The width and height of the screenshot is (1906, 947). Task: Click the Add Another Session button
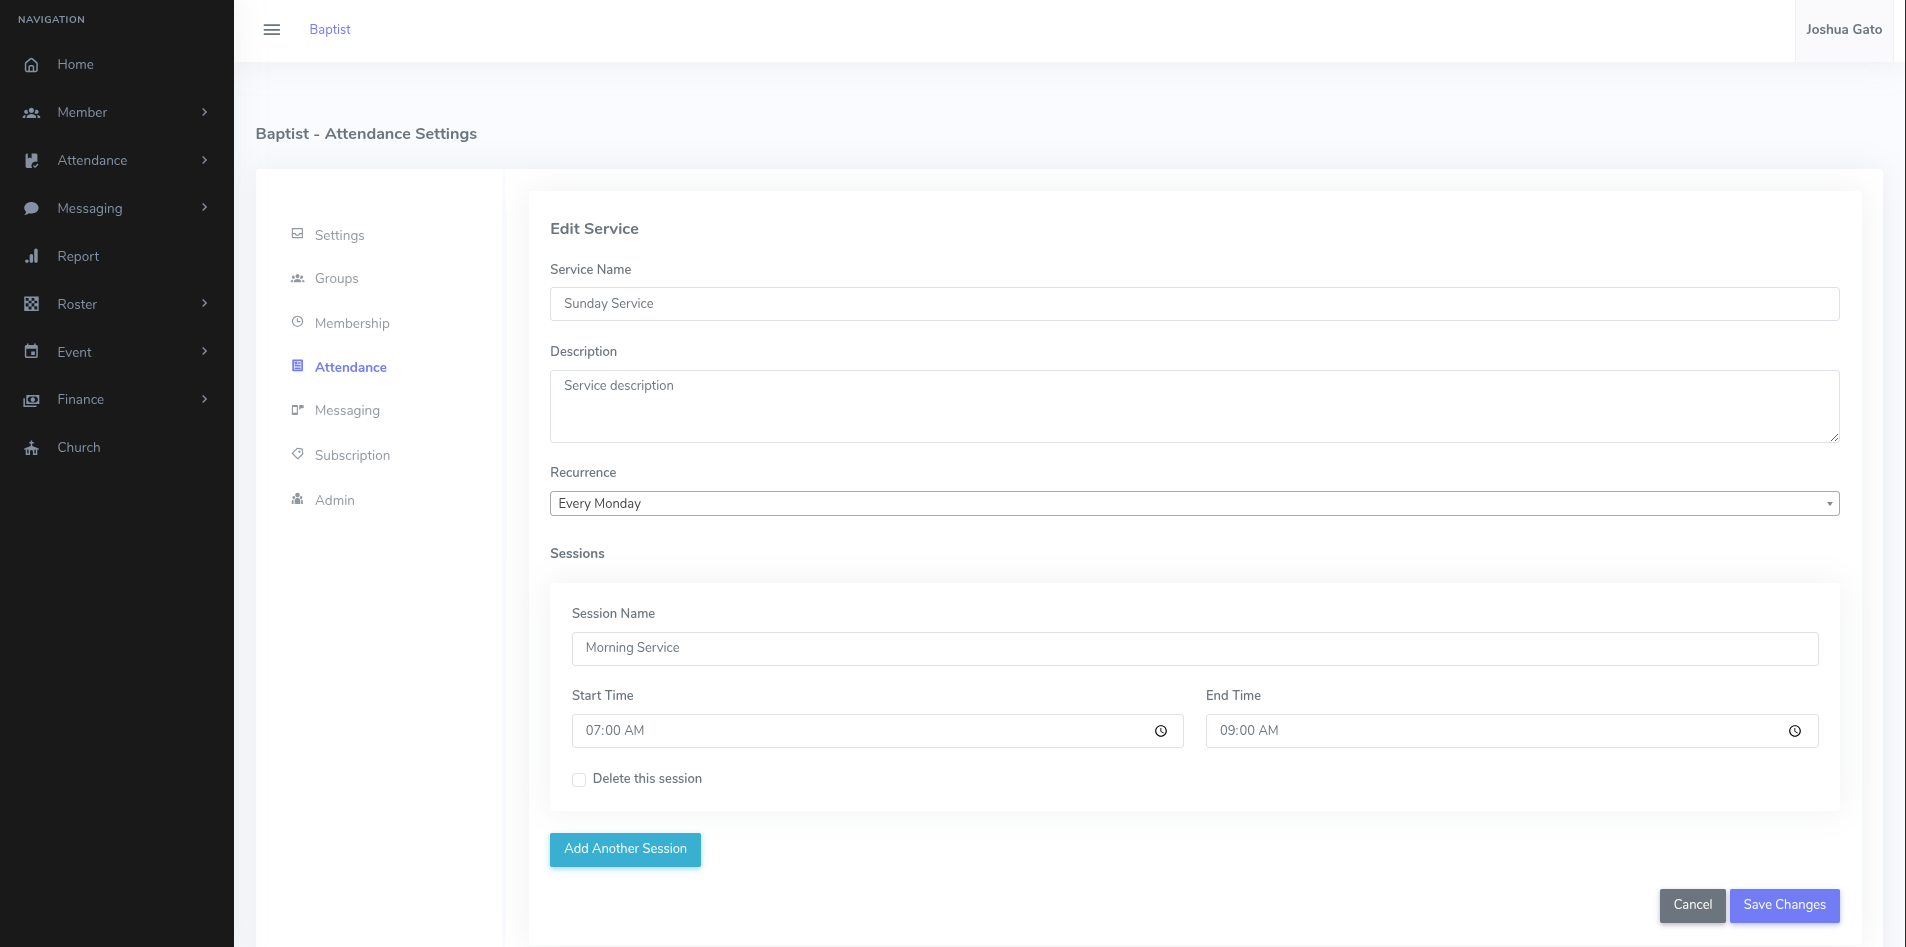click(x=624, y=849)
